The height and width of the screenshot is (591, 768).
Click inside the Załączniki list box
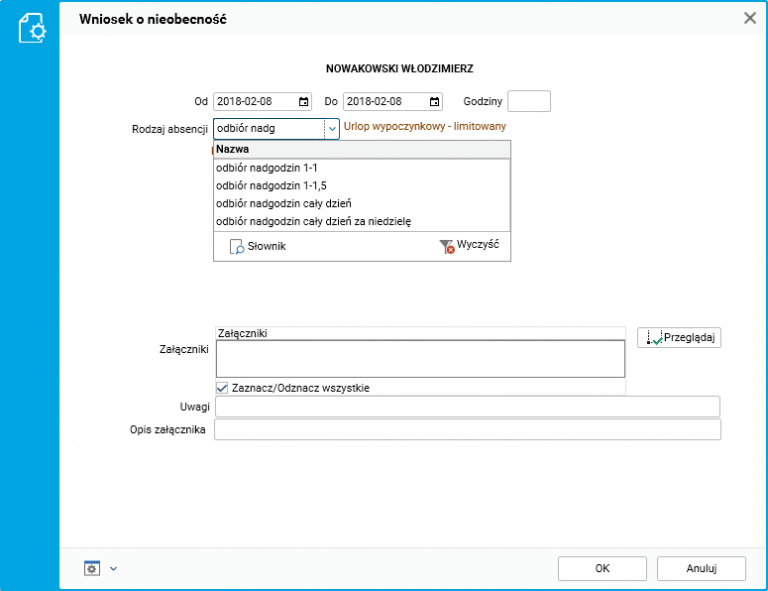click(420, 359)
